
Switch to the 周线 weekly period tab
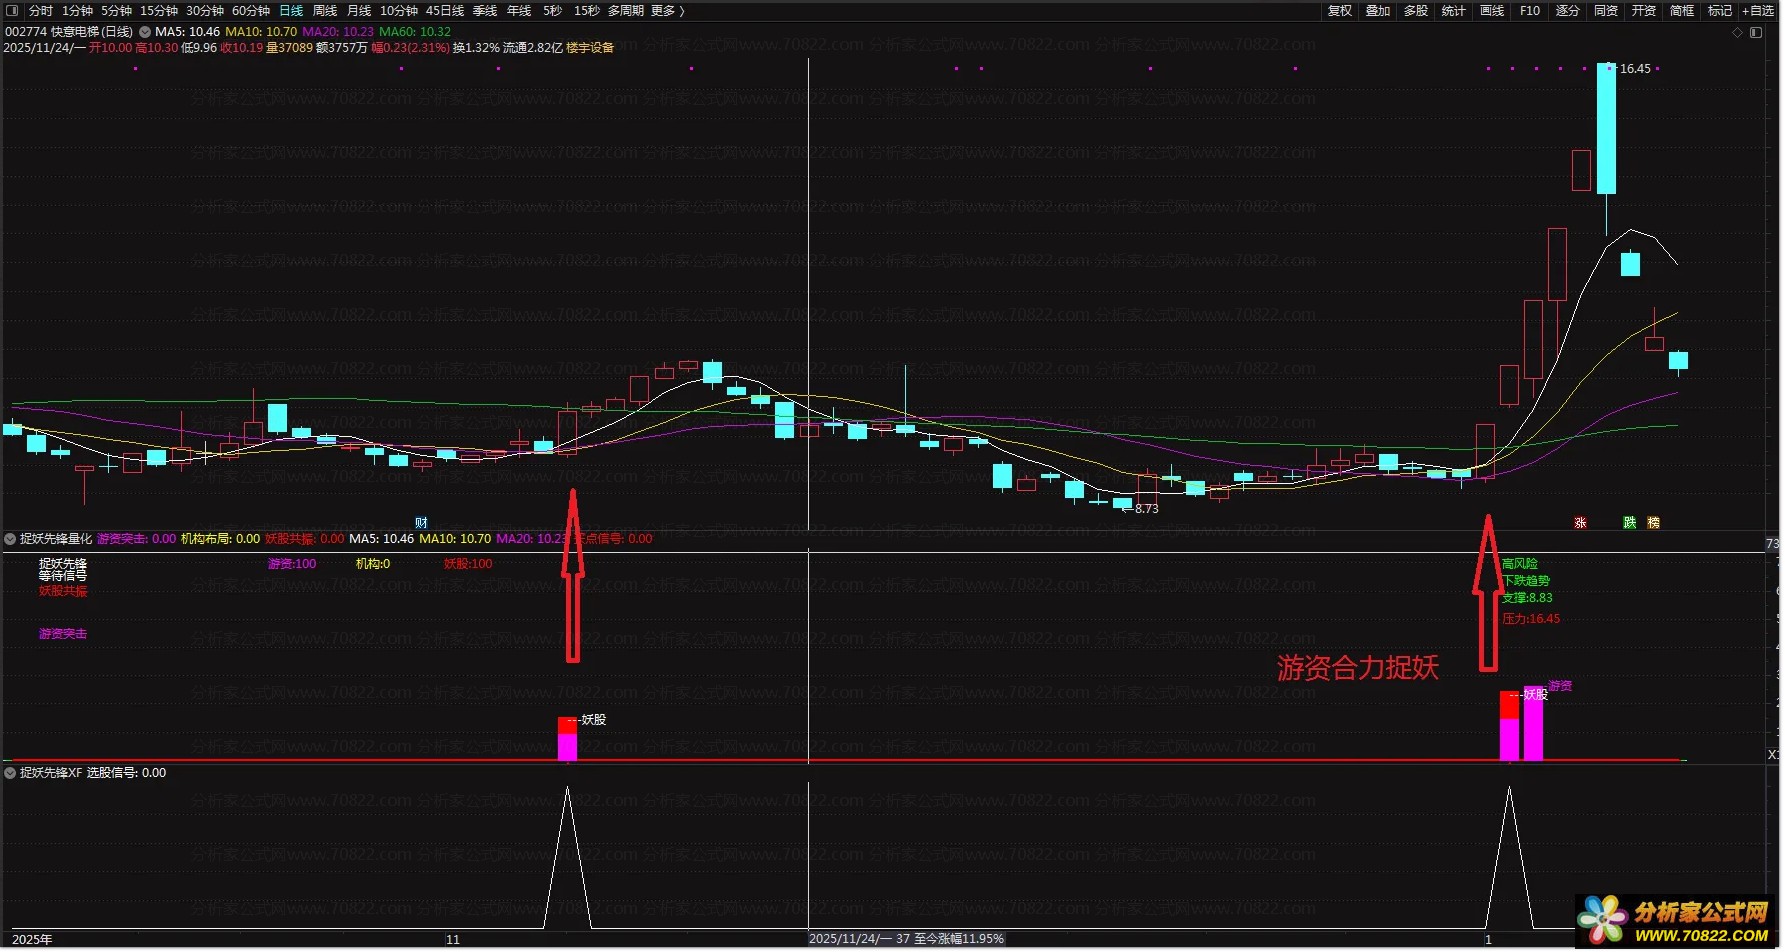[325, 11]
